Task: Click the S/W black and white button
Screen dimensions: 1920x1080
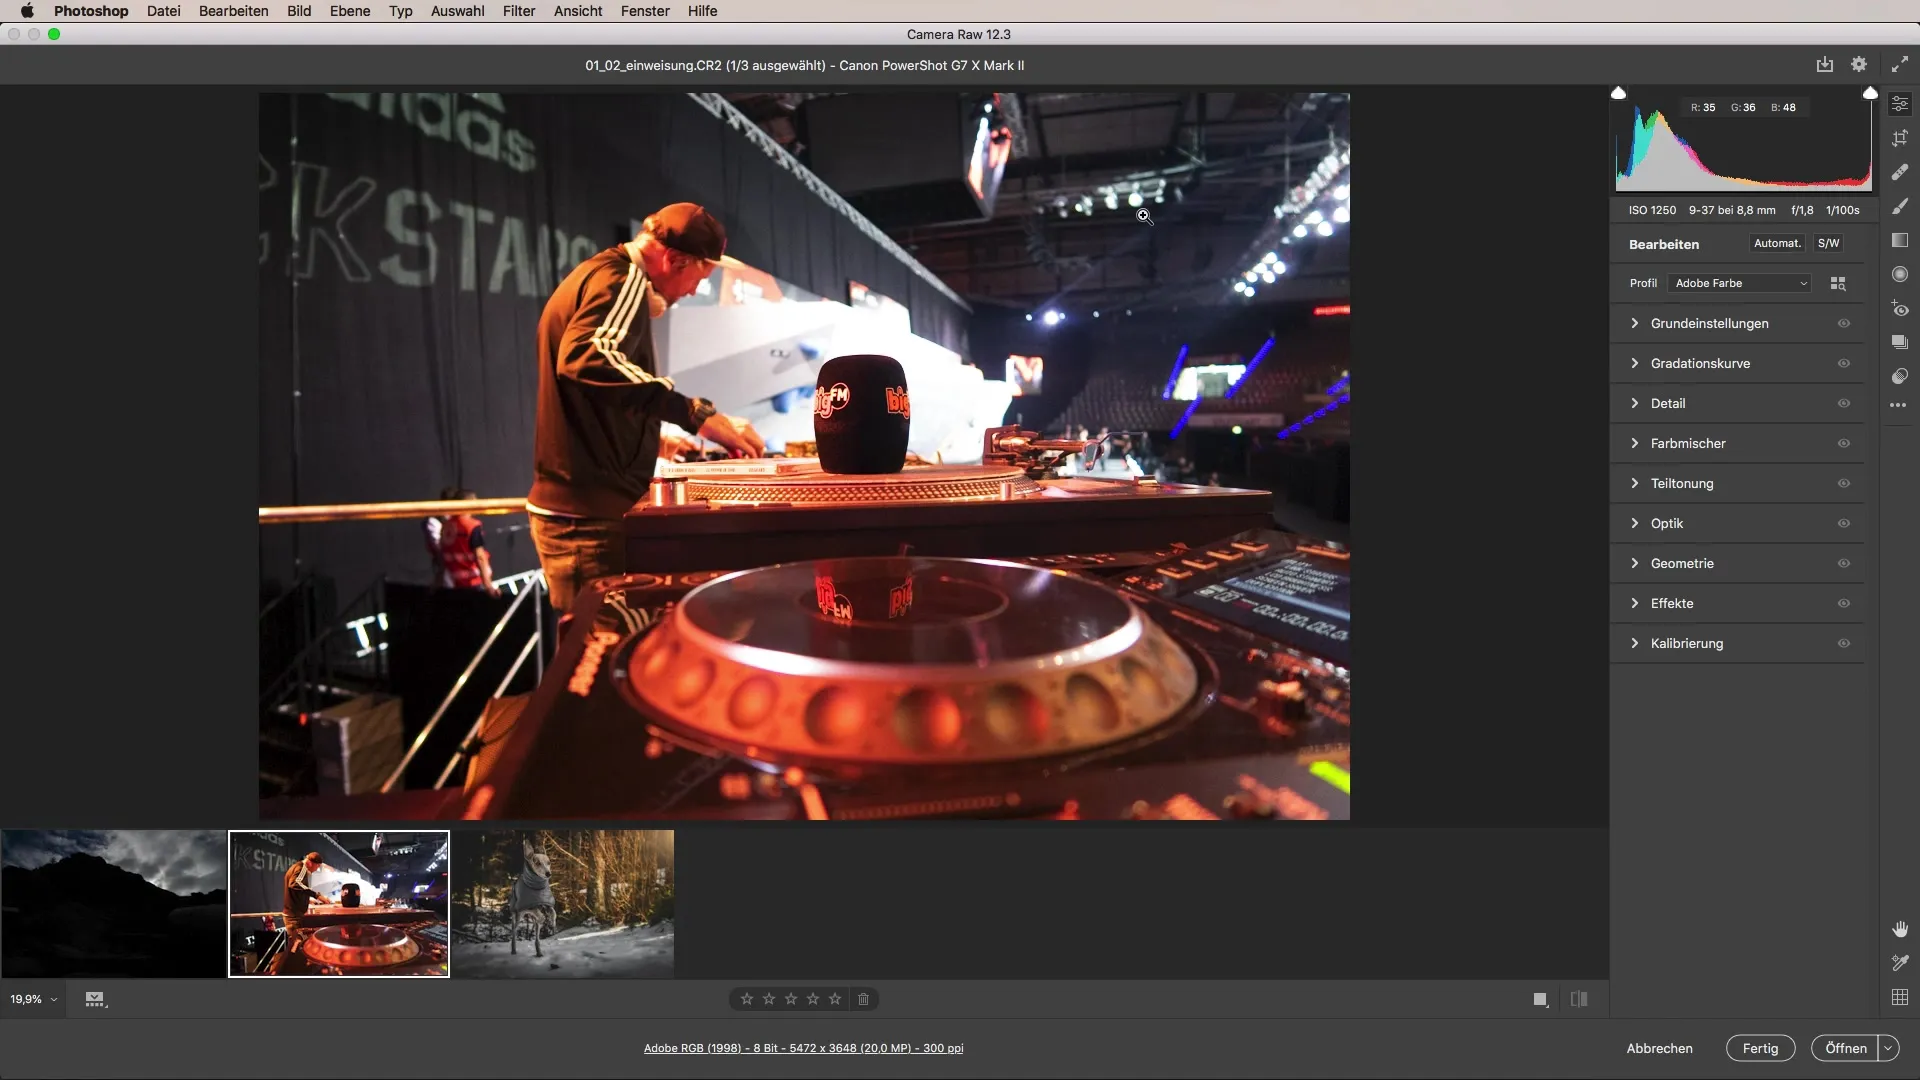Action: [1828, 243]
